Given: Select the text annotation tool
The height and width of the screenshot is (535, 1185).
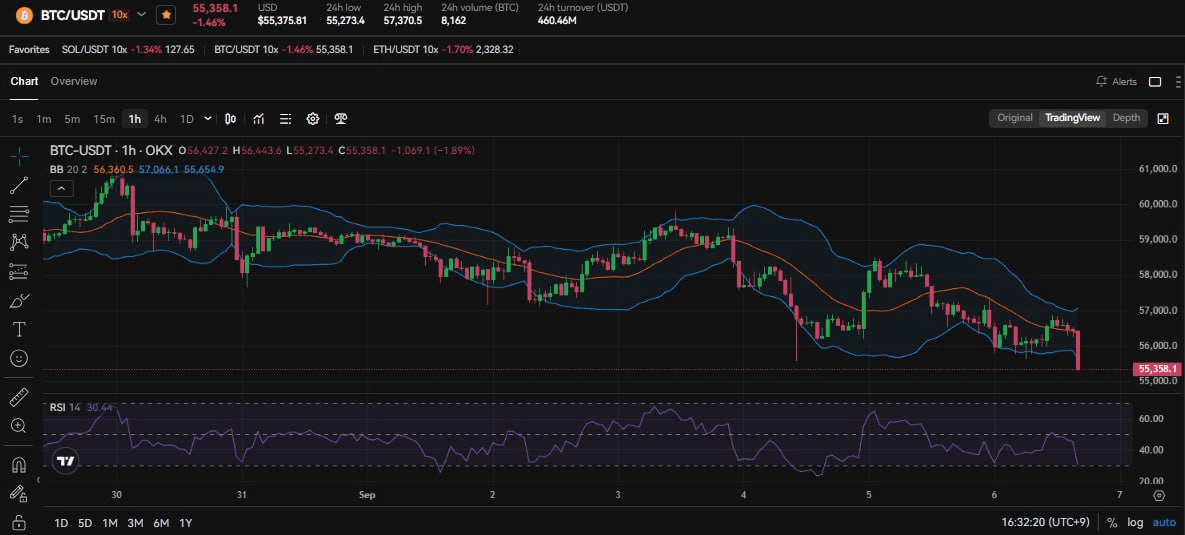Looking at the screenshot, I should tap(19, 329).
